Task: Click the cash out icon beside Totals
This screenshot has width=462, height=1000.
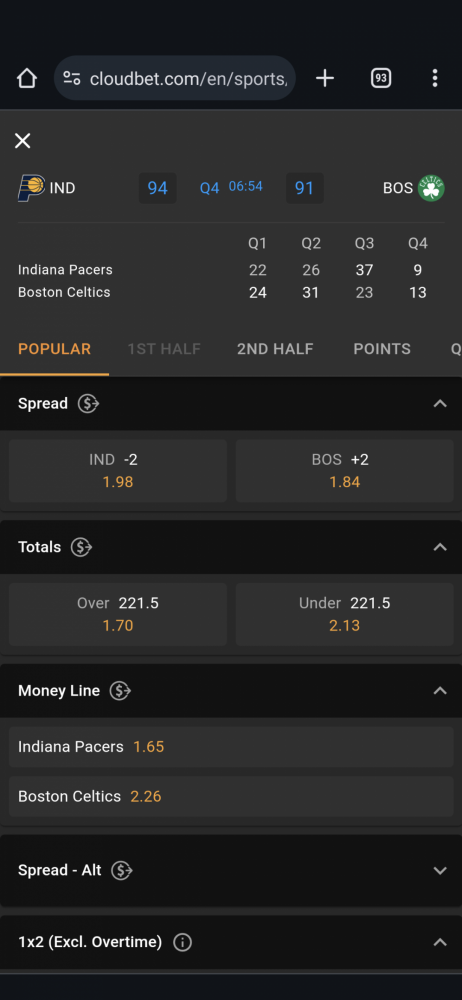Action: click(82, 547)
